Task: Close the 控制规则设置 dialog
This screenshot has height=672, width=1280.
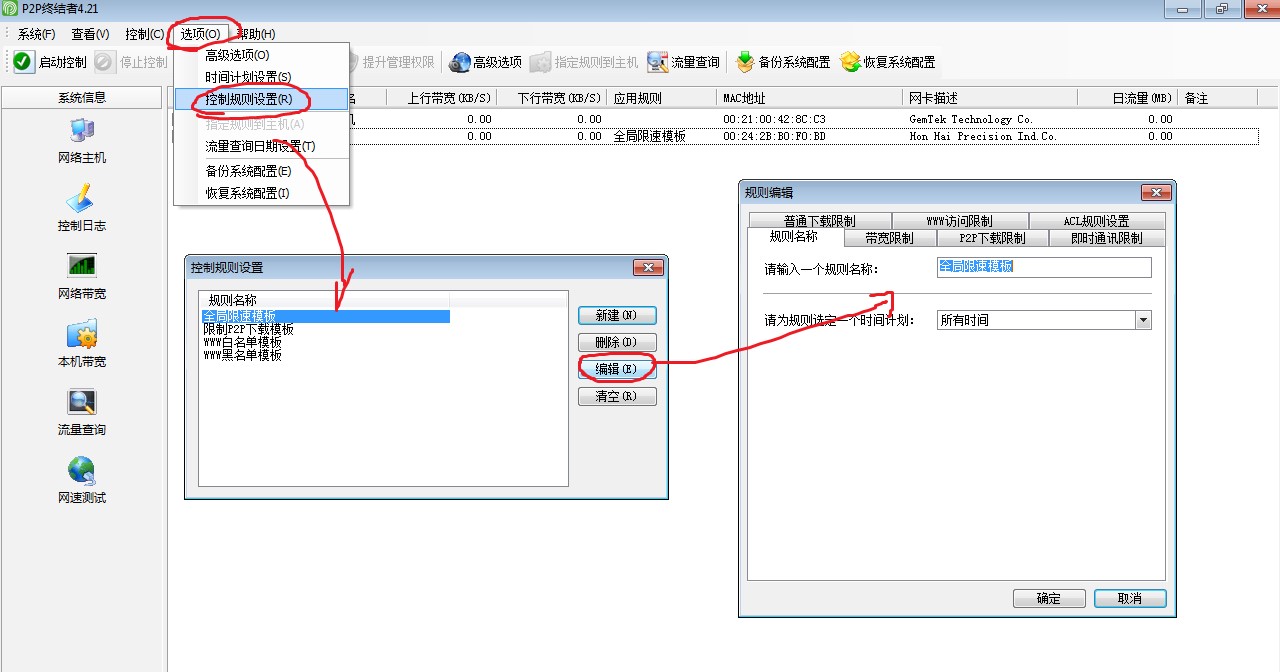Action: (648, 268)
